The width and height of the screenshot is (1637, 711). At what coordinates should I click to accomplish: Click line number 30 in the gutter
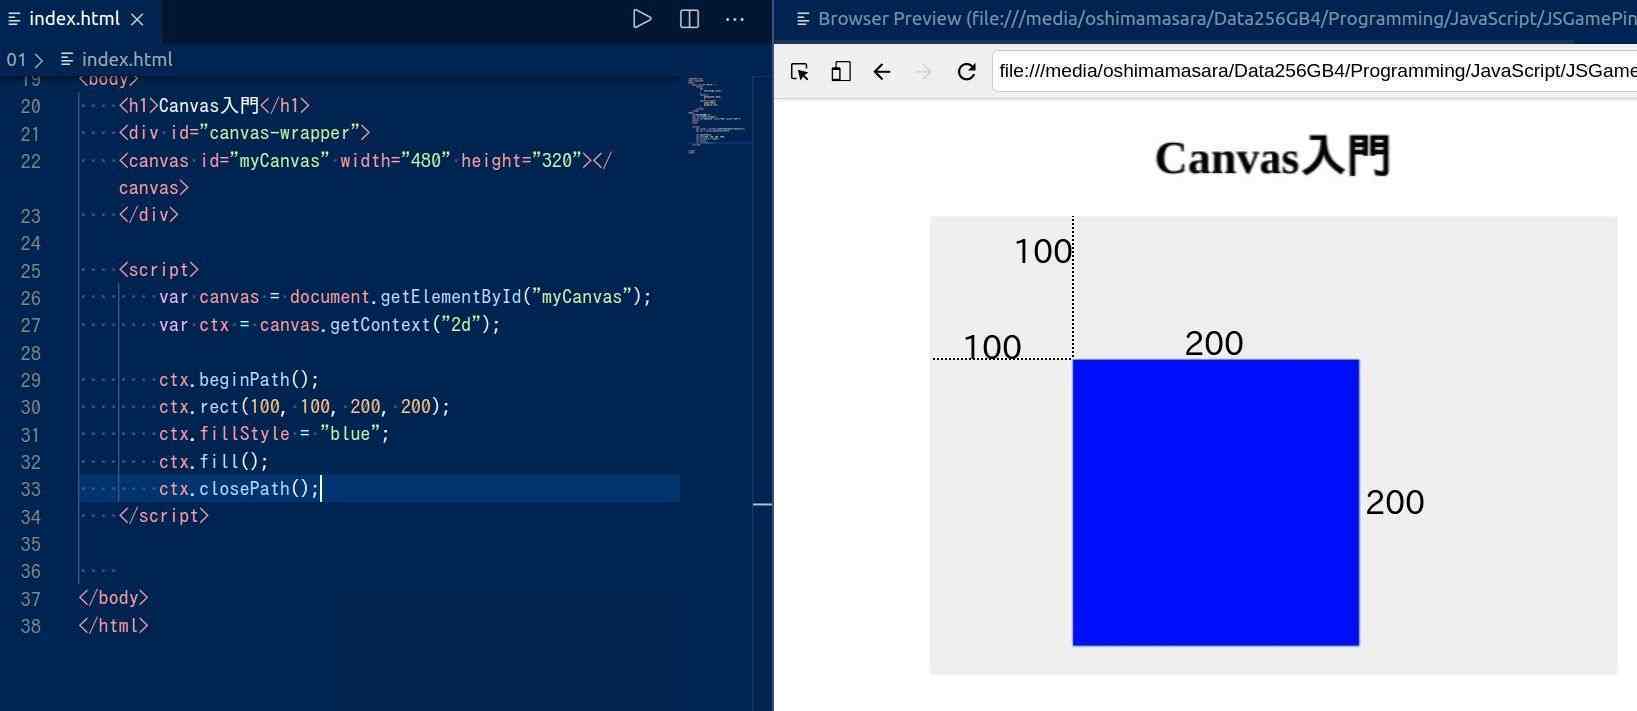(x=31, y=407)
